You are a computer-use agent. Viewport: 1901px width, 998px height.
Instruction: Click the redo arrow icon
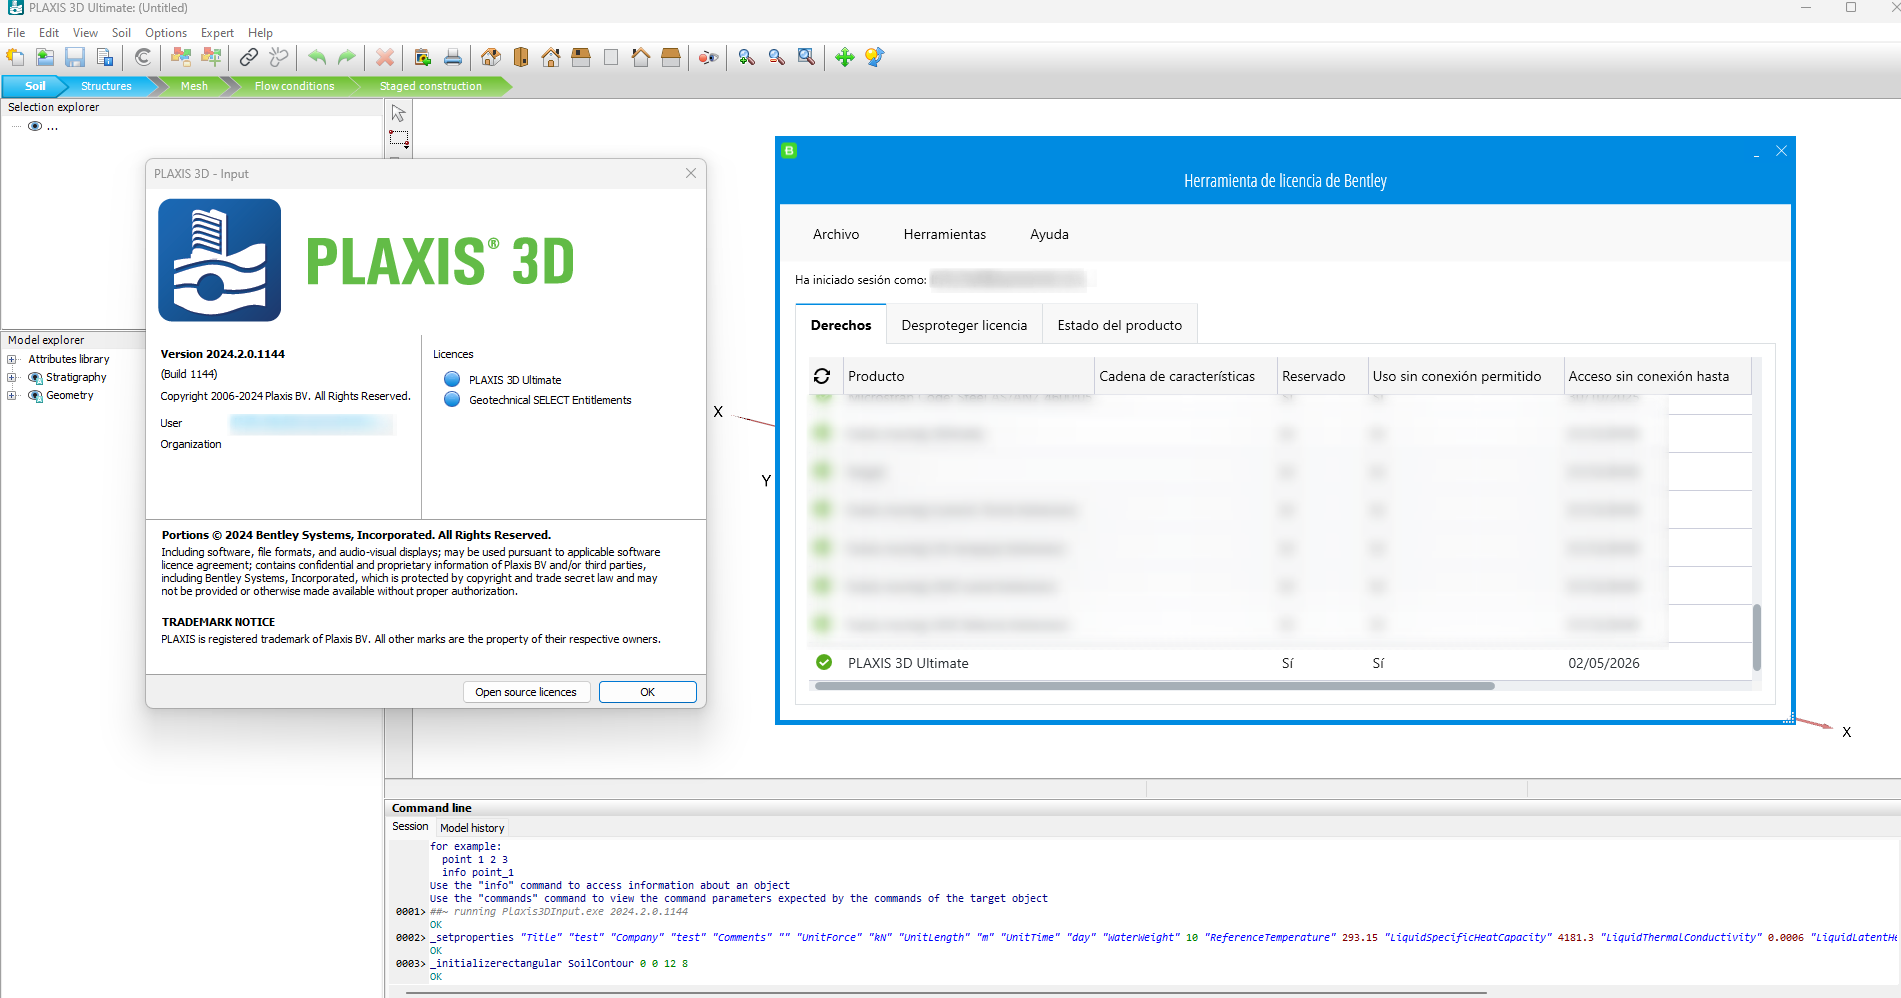pos(347,57)
